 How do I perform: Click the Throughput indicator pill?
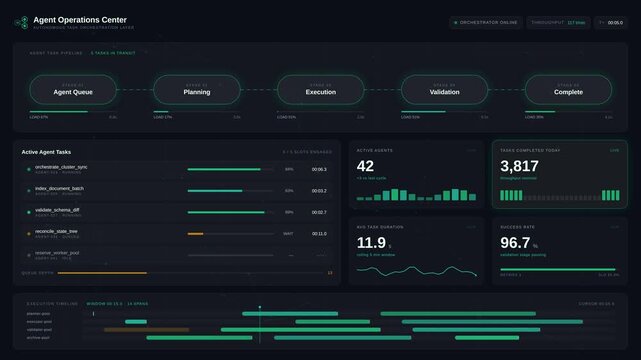[x=558, y=22]
